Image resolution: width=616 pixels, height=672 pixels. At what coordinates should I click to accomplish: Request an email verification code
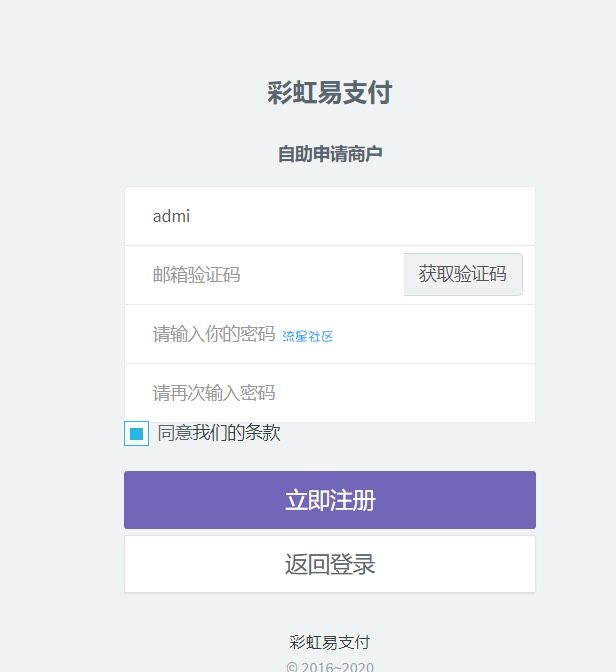463,274
